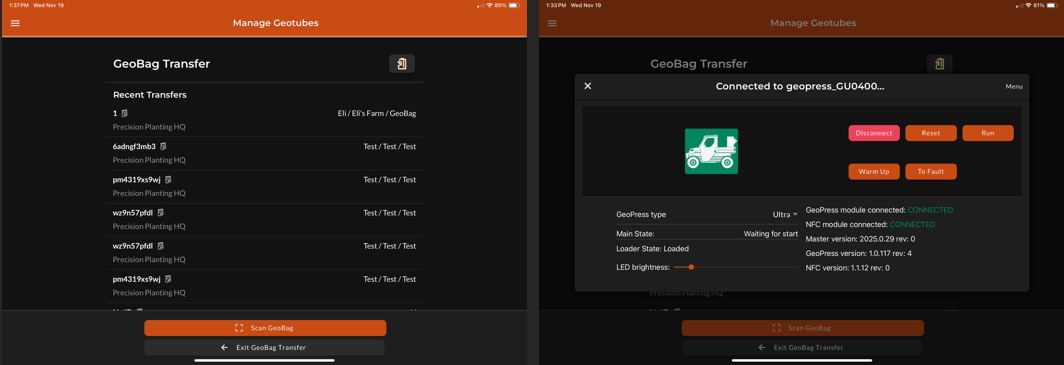
Task: Tap the 81% battery indicator on right screen
Action: (x=1046, y=5)
